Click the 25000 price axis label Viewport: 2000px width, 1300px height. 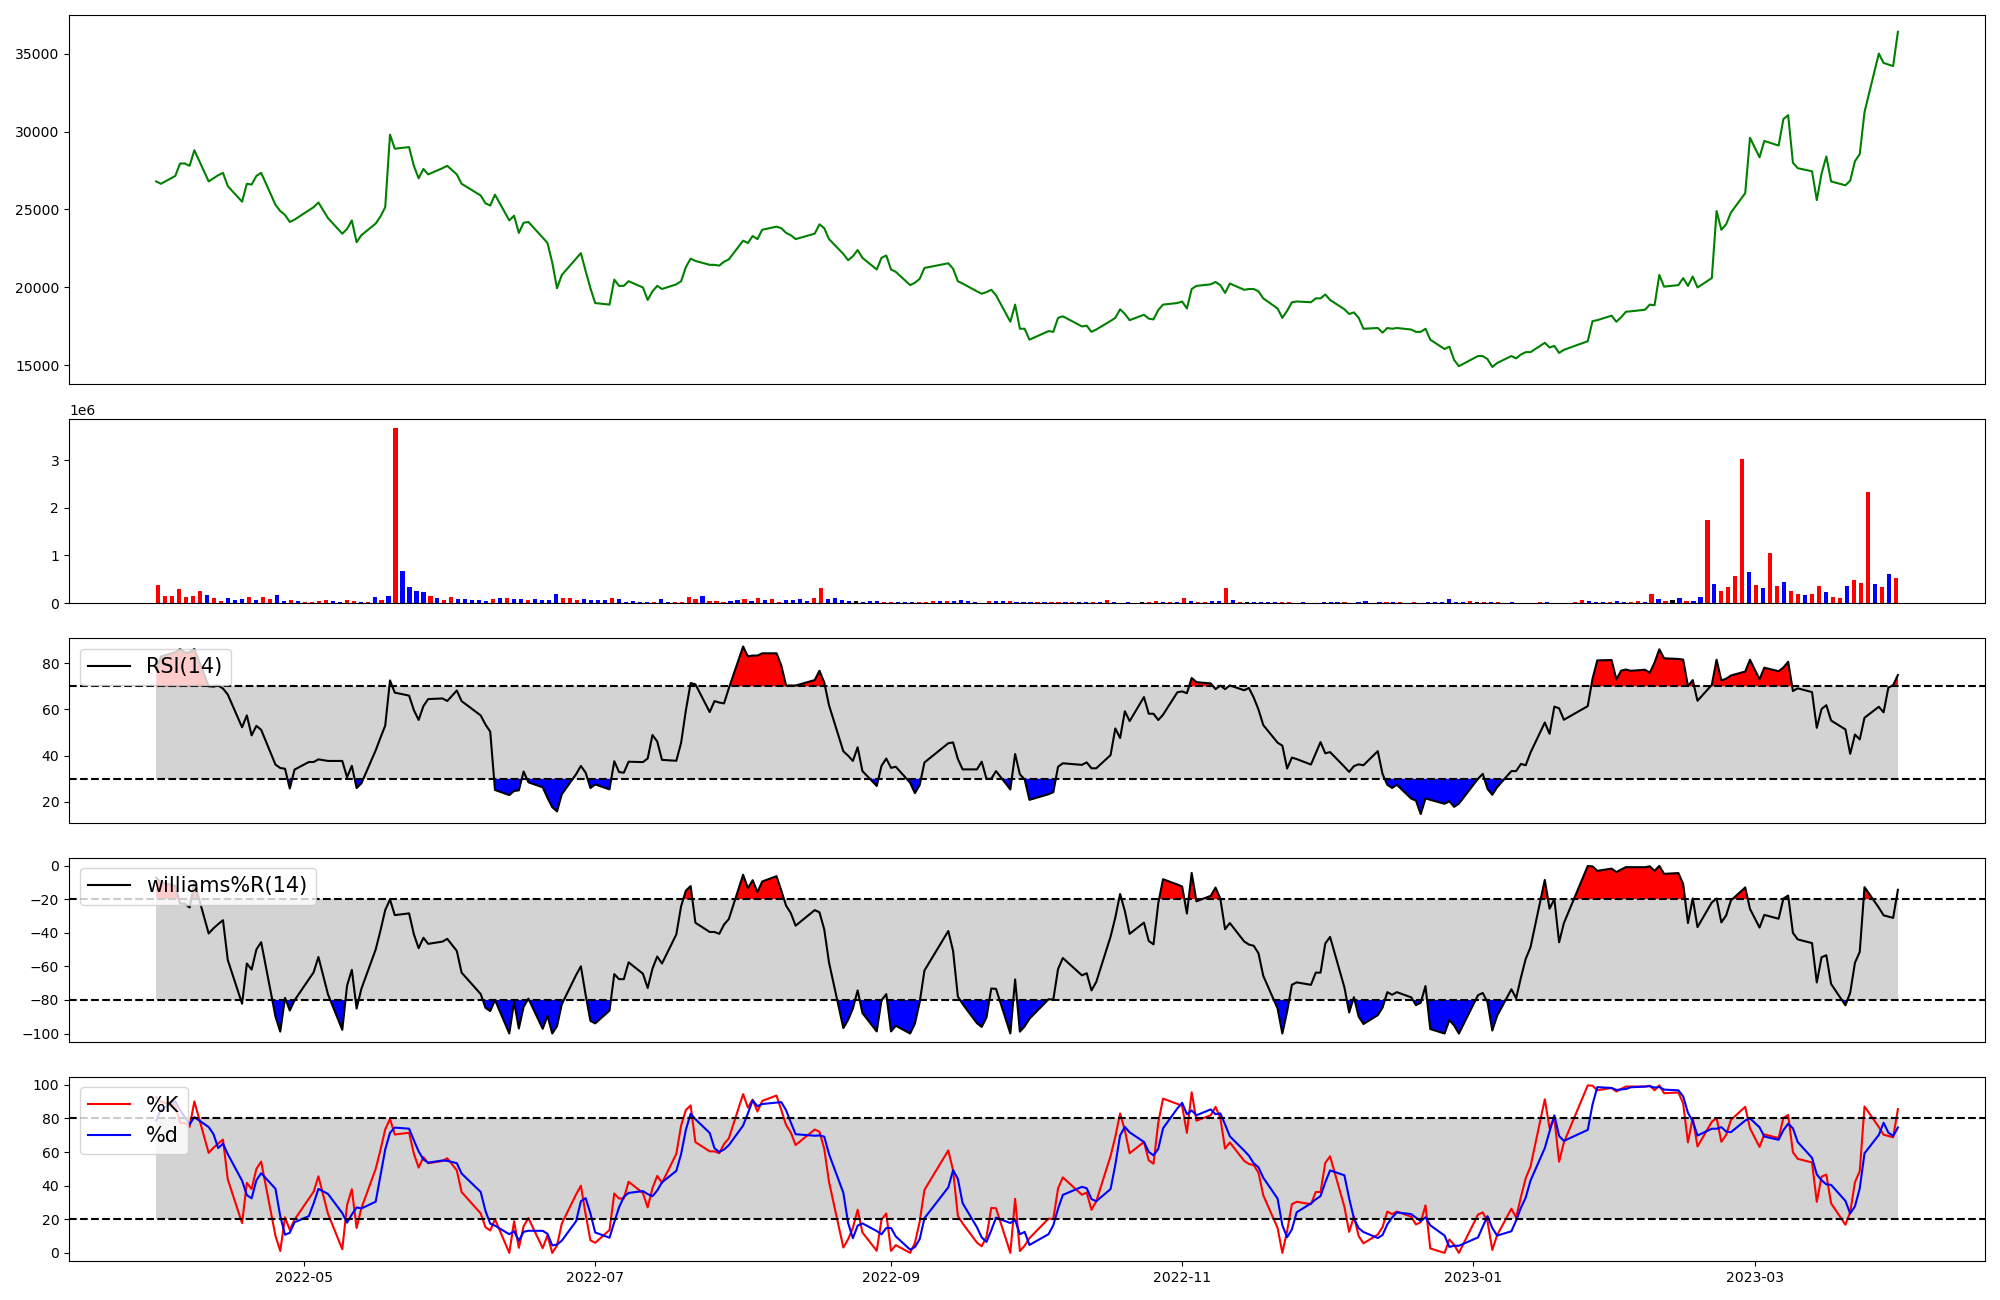pyautogui.click(x=36, y=210)
